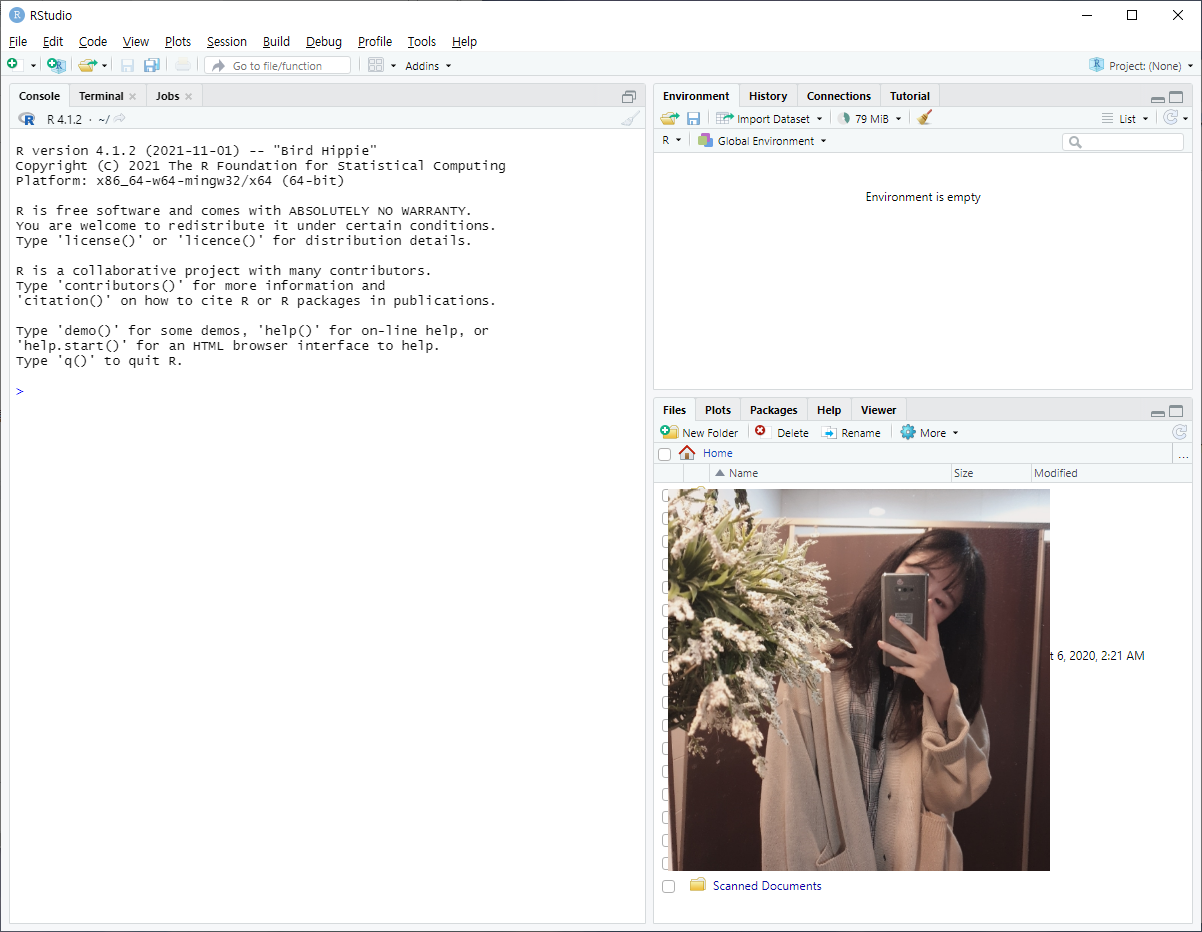
Task: Click the console prompt line
Action: [327, 391]
